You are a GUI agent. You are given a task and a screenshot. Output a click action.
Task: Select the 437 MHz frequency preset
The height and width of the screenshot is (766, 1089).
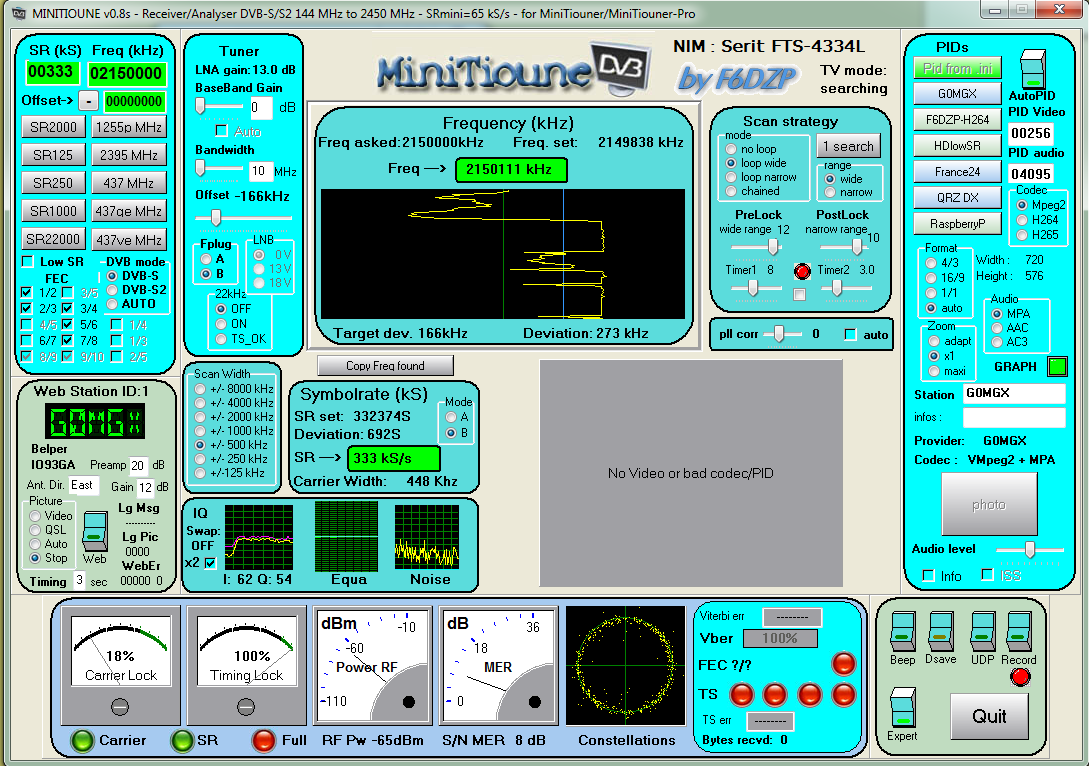click(x=128, y=183)
